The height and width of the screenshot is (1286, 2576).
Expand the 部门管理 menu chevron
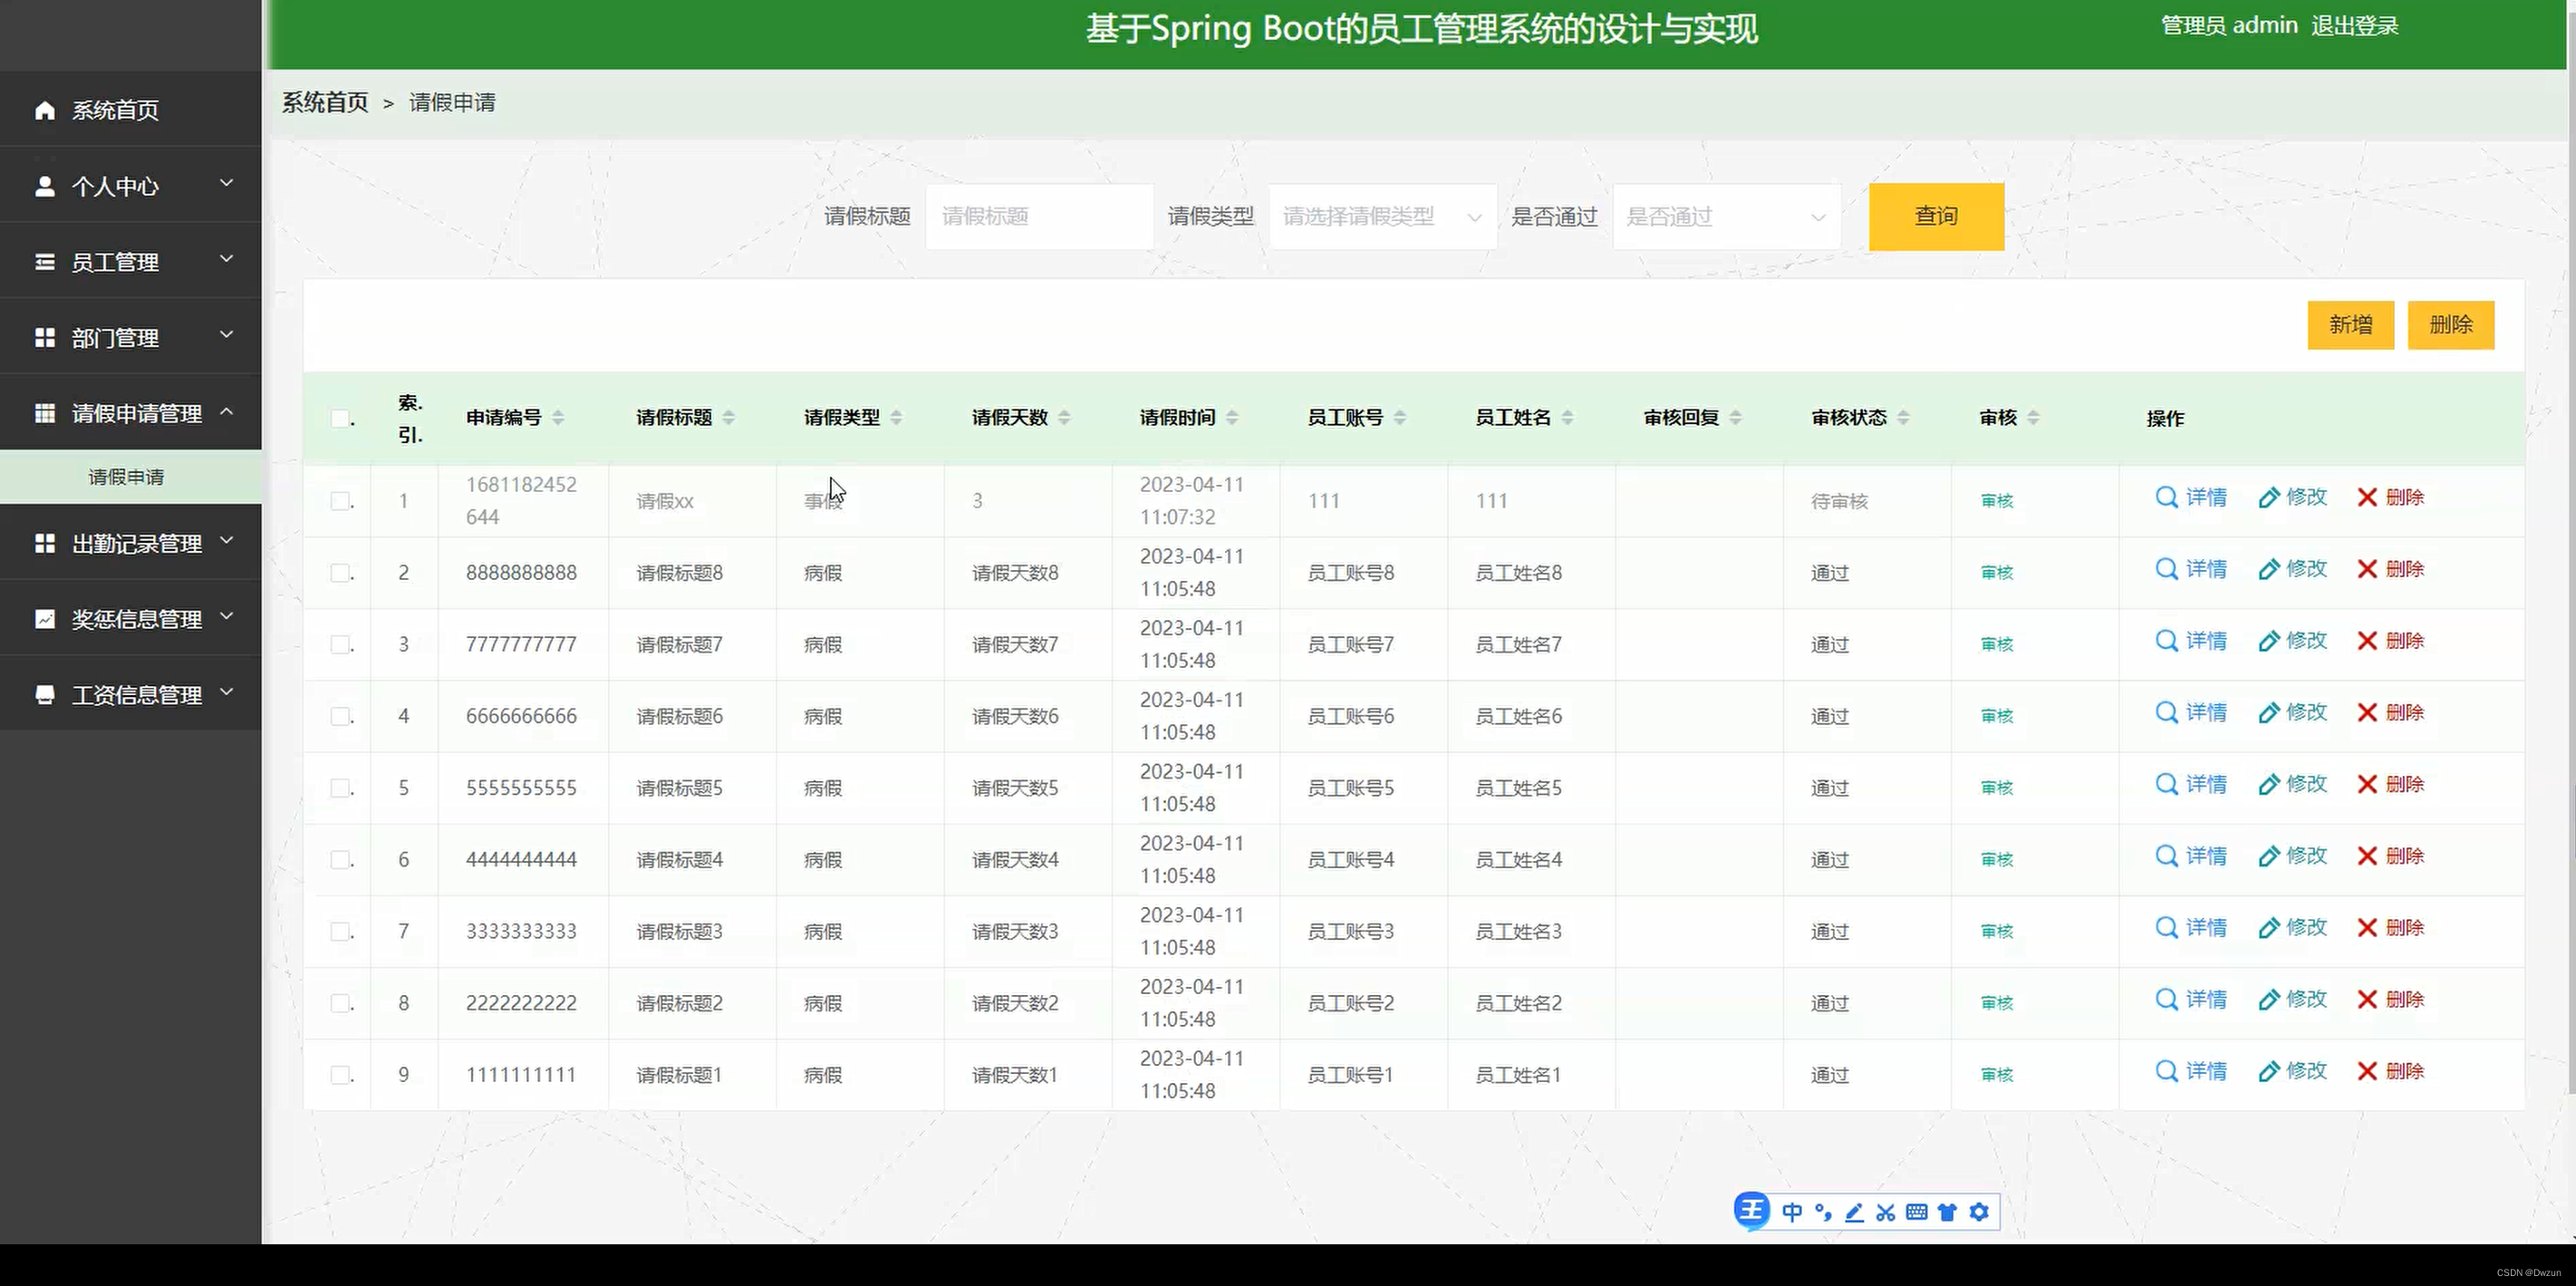tap(227, 334)
